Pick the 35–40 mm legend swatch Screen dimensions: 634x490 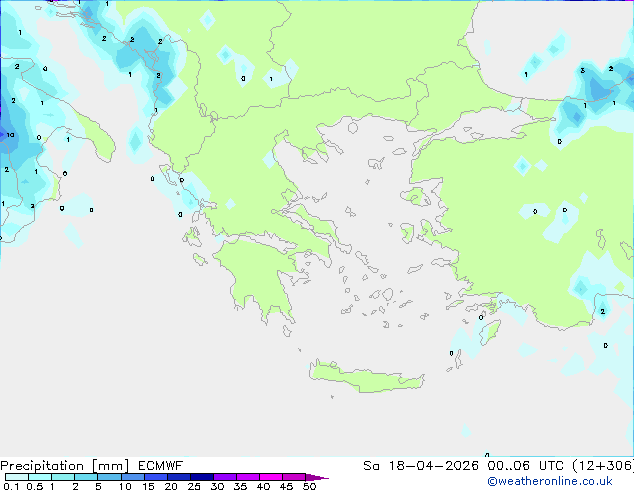pos(247,477)
